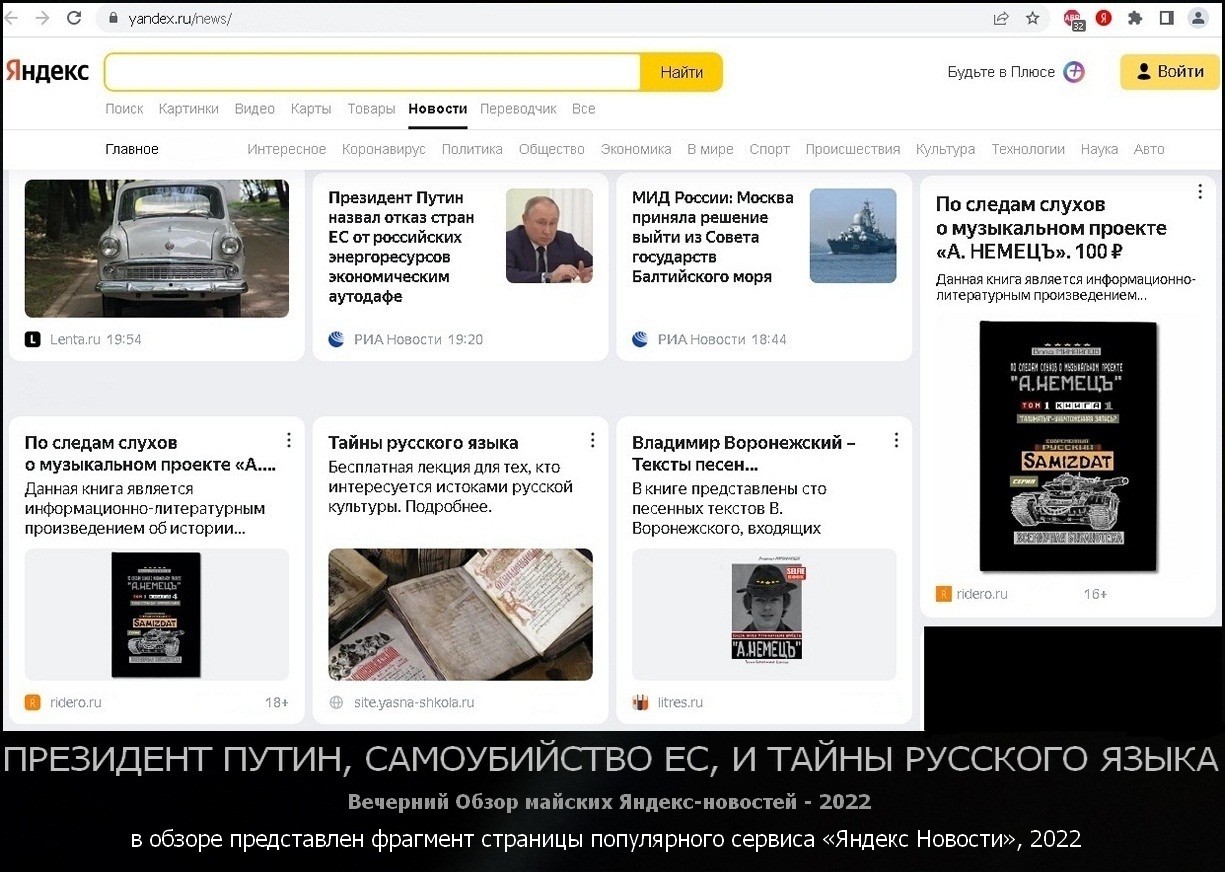Screen dimensions: 1225x872
Task: Click globe icon next to site.yasna-shkola.ru
Action: [x=337, y=703]
